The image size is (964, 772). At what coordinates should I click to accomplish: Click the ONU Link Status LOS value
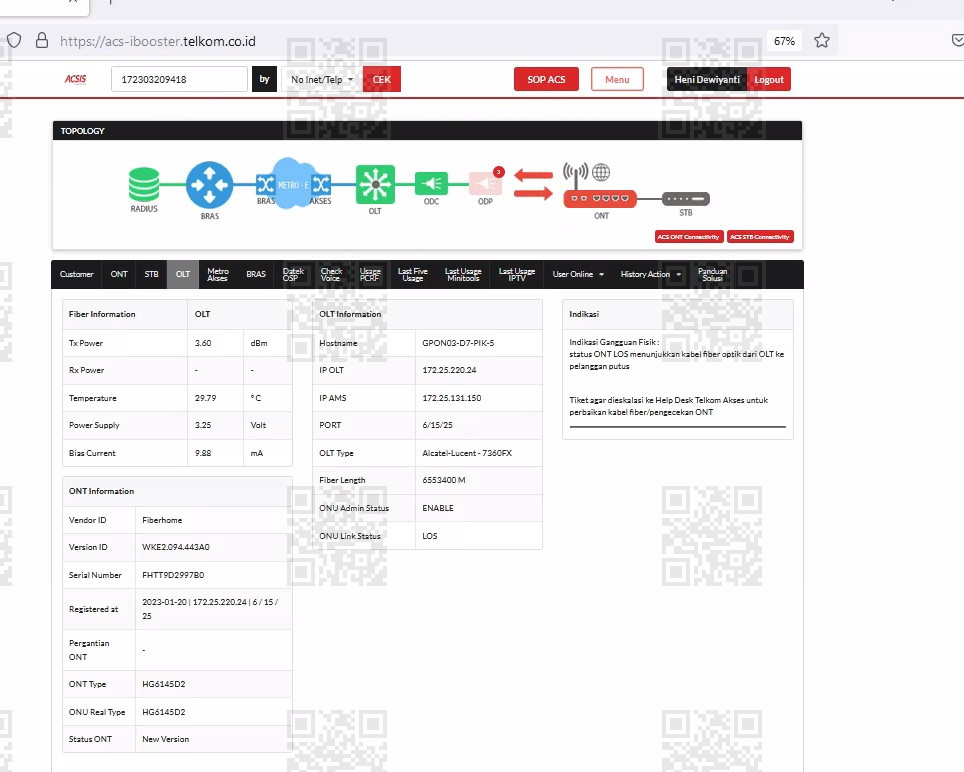click(430, 536)
